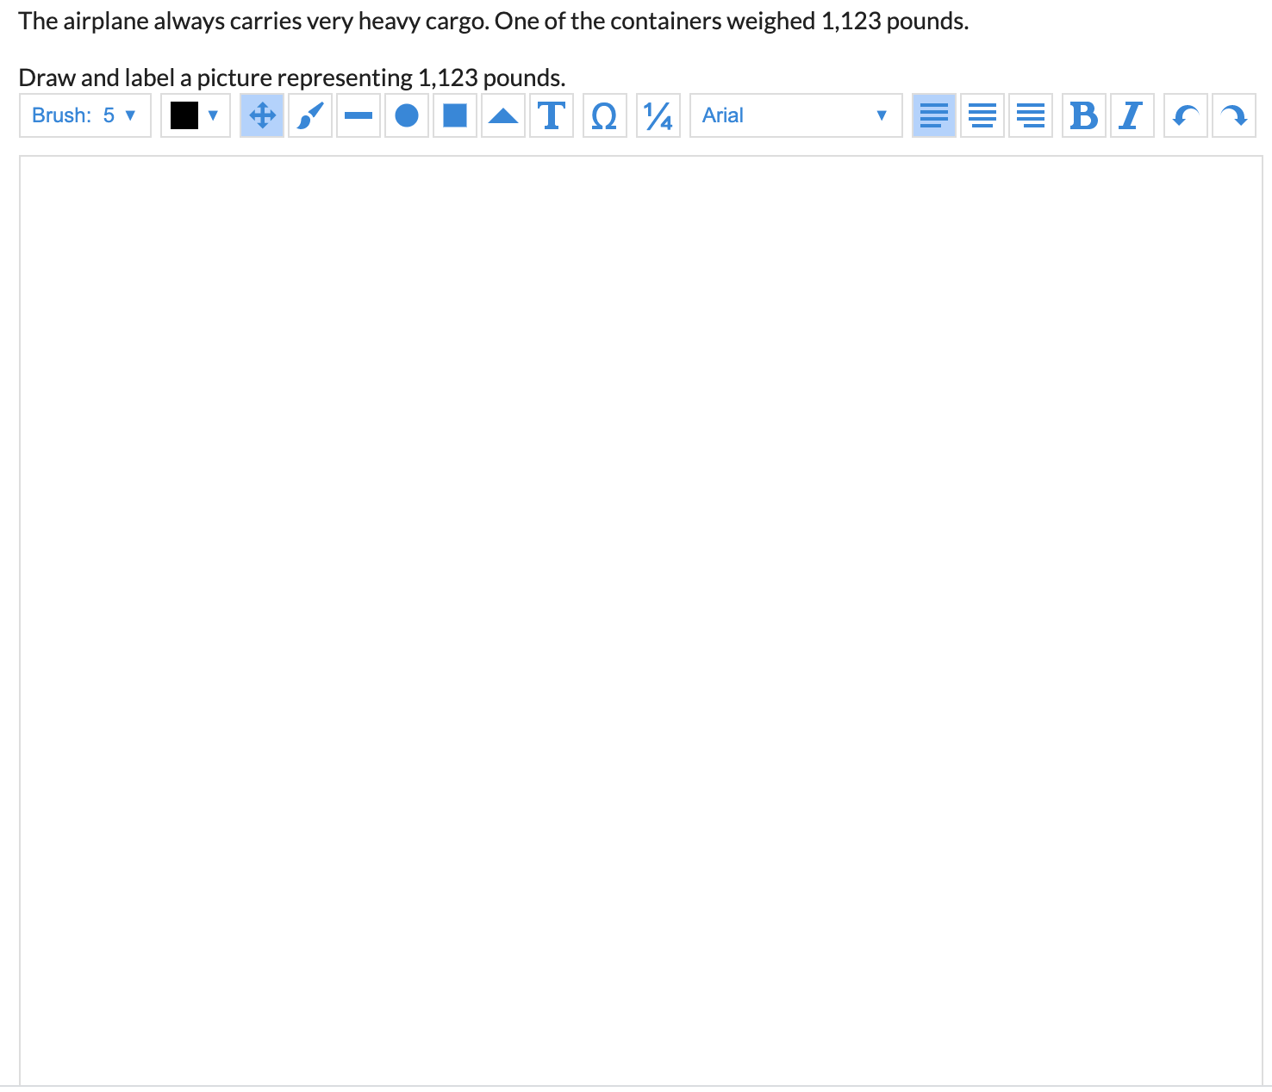Expand the color picker dropdown arrow
Viewport: 1272px width, 1092px height.
pyautogui.click(x=213, y=116)
